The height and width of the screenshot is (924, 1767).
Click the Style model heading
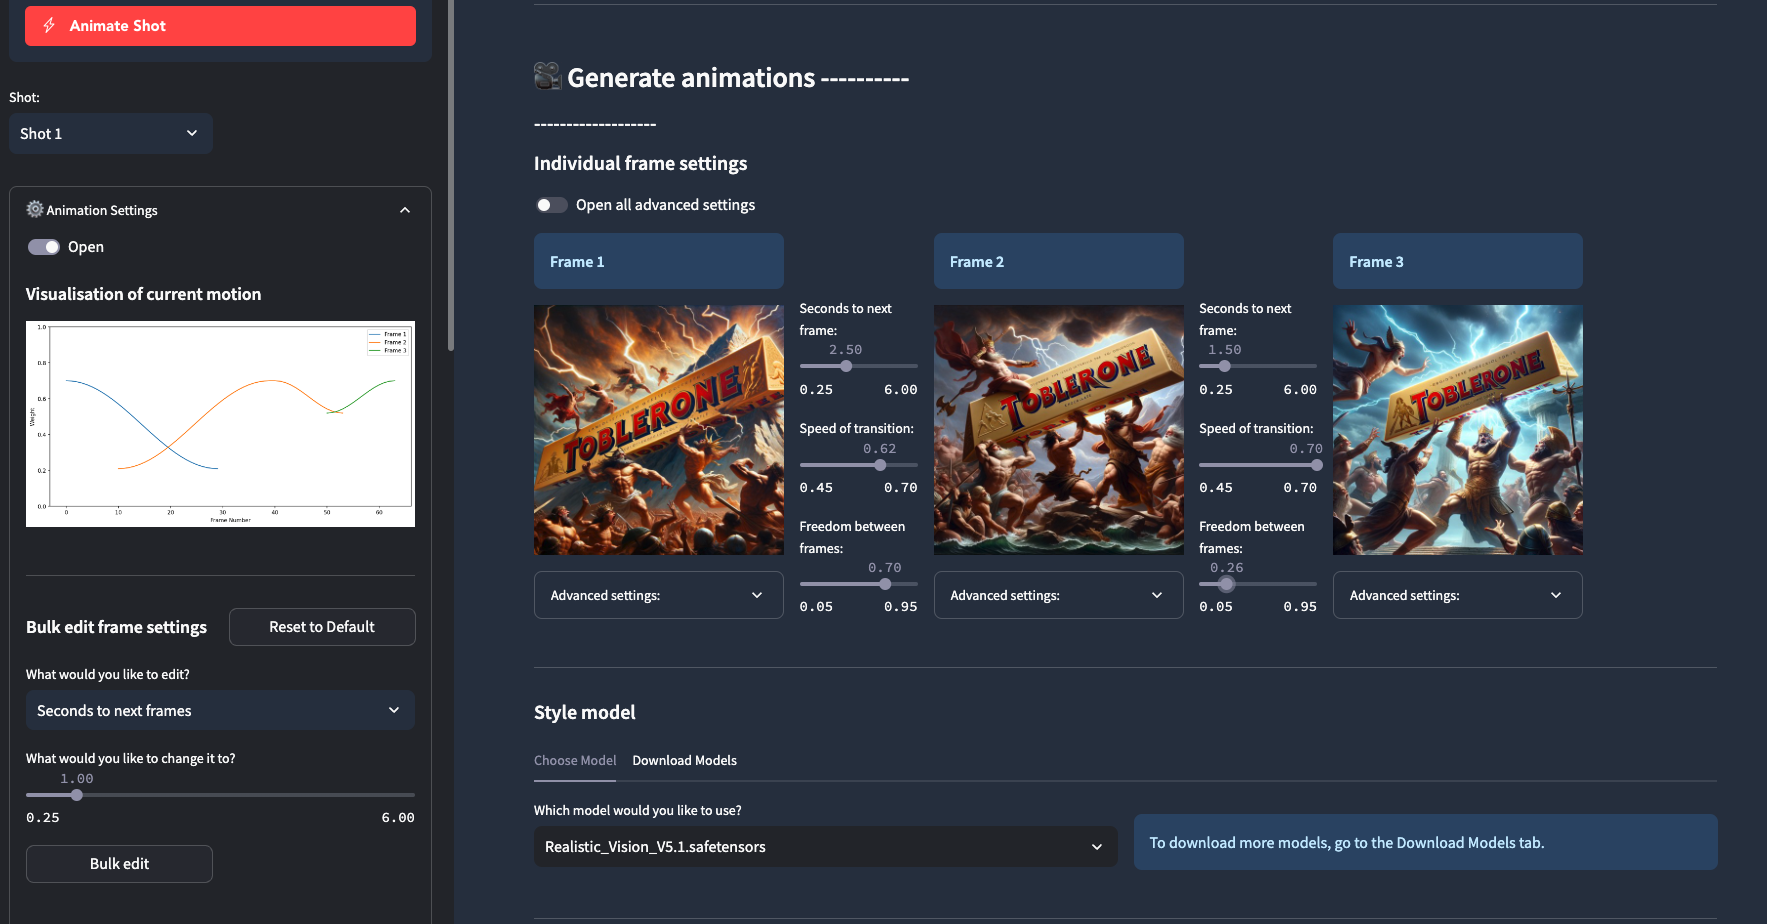point(584,712)
